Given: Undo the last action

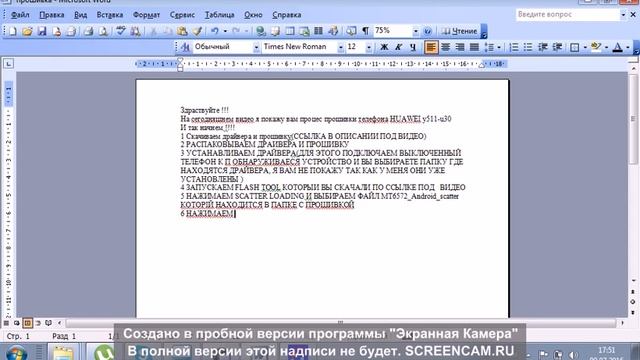Looking at the screenshot, I should coord(215,31).
